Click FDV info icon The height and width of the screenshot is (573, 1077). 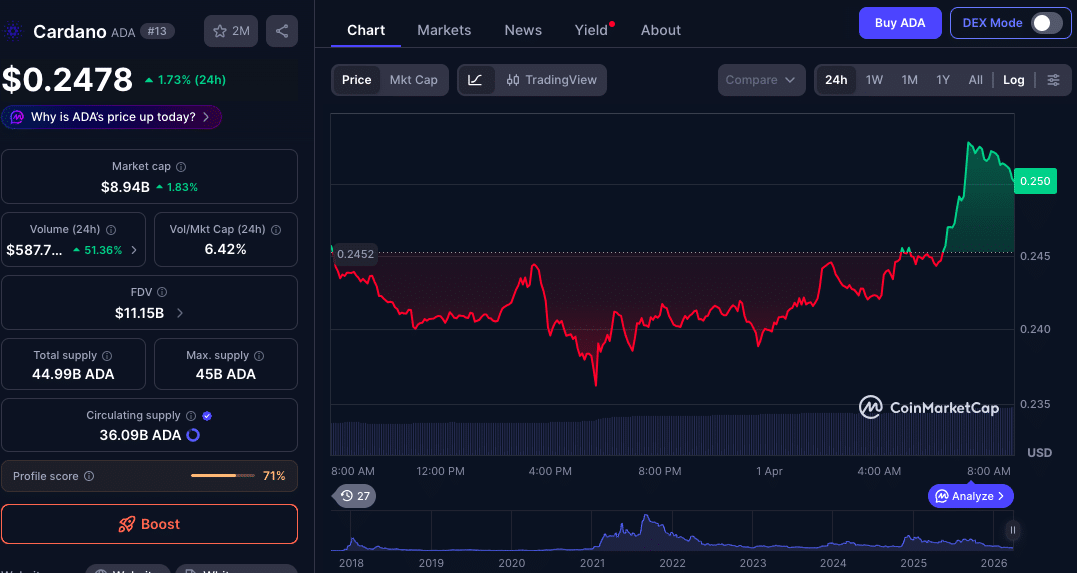(x=162, y=293)
